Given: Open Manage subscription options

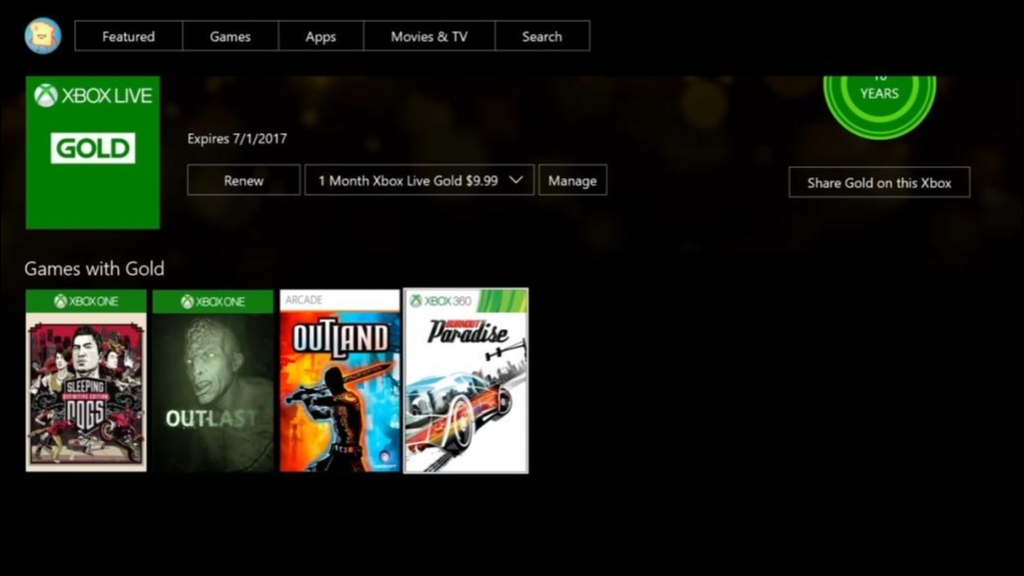Looking at the screenshot, I should 572,180.
